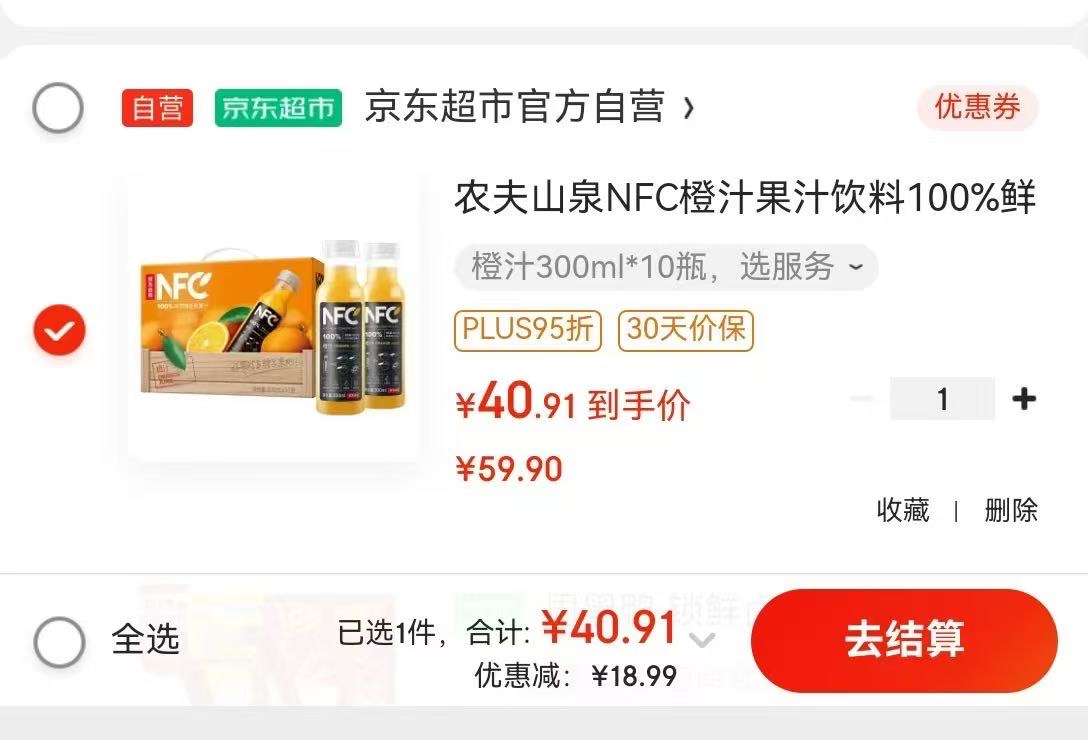Click the red 自营 badge icon
The image size is (1088, 740).
158,108
